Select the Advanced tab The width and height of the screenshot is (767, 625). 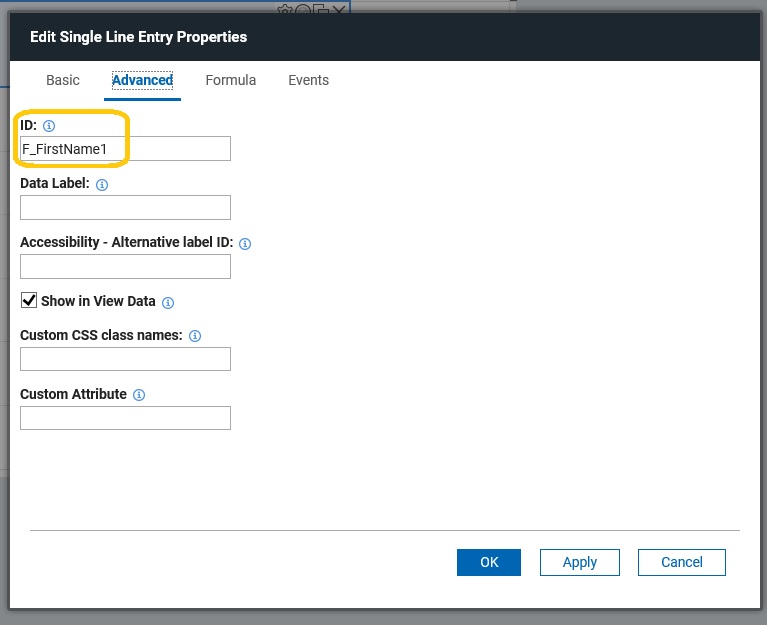(x=142, y=80)
